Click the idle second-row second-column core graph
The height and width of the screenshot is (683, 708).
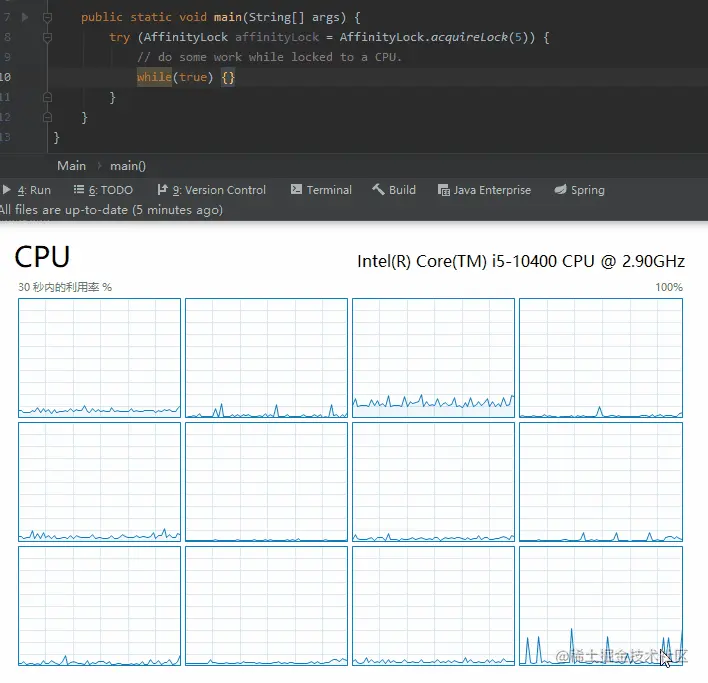pos(266,482)
